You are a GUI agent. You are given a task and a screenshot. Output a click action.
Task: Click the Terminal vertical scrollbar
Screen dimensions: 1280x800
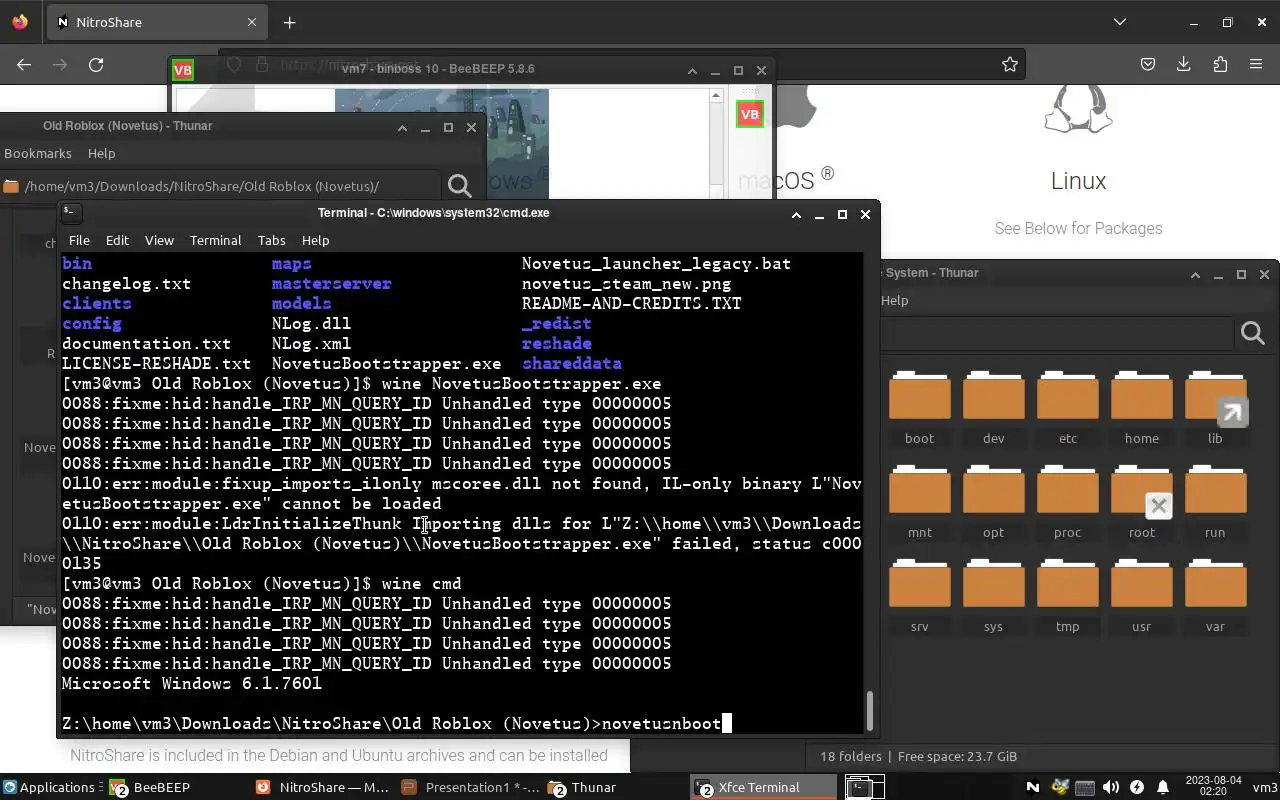click(870, 710)
